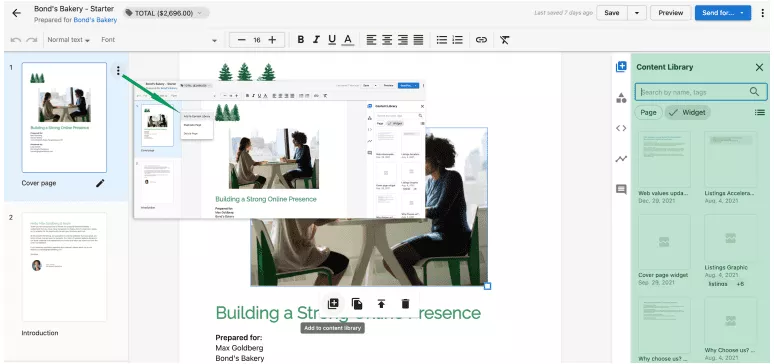This screenshot has width=774, height=364.
Task: Justify the text
Action: (x=418, y=40)
